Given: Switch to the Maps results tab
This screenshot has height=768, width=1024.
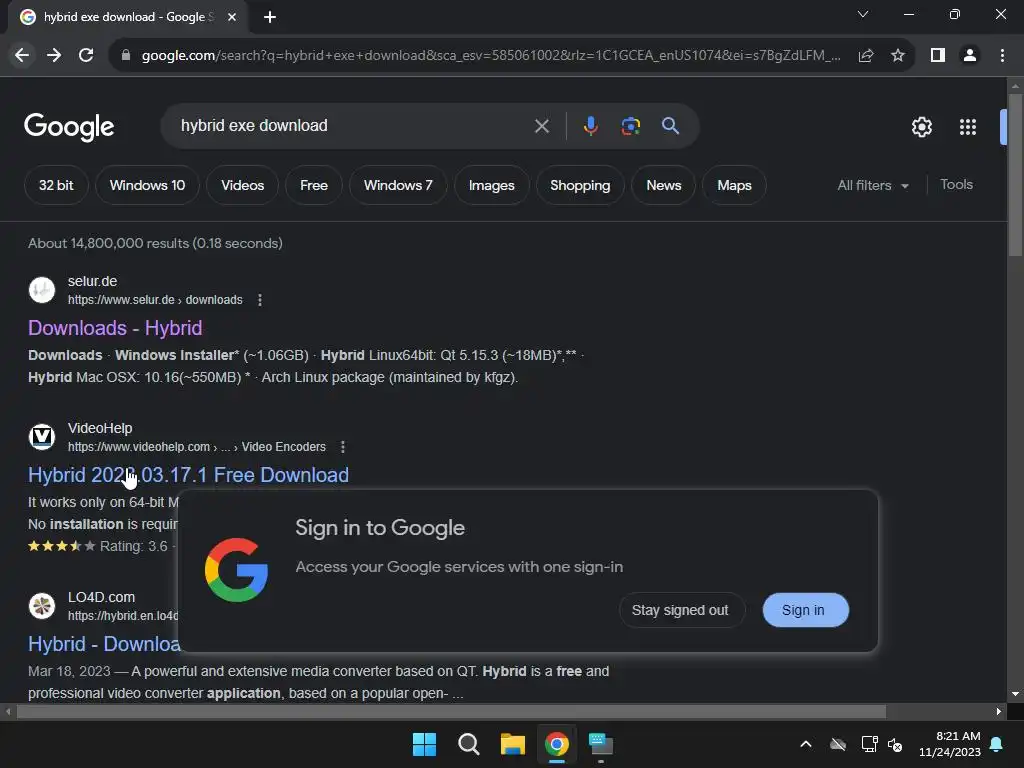Looking at the screenshot, I should (x=734, y=185).
